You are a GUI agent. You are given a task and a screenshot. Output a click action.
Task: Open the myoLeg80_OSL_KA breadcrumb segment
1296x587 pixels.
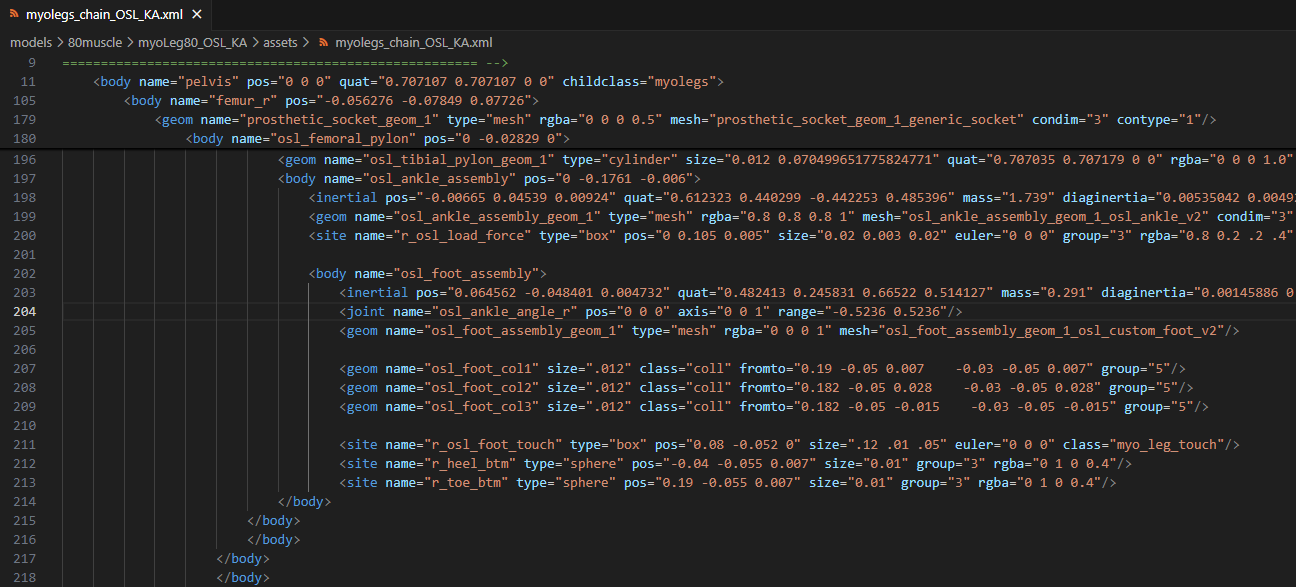(x=193, y=43)
